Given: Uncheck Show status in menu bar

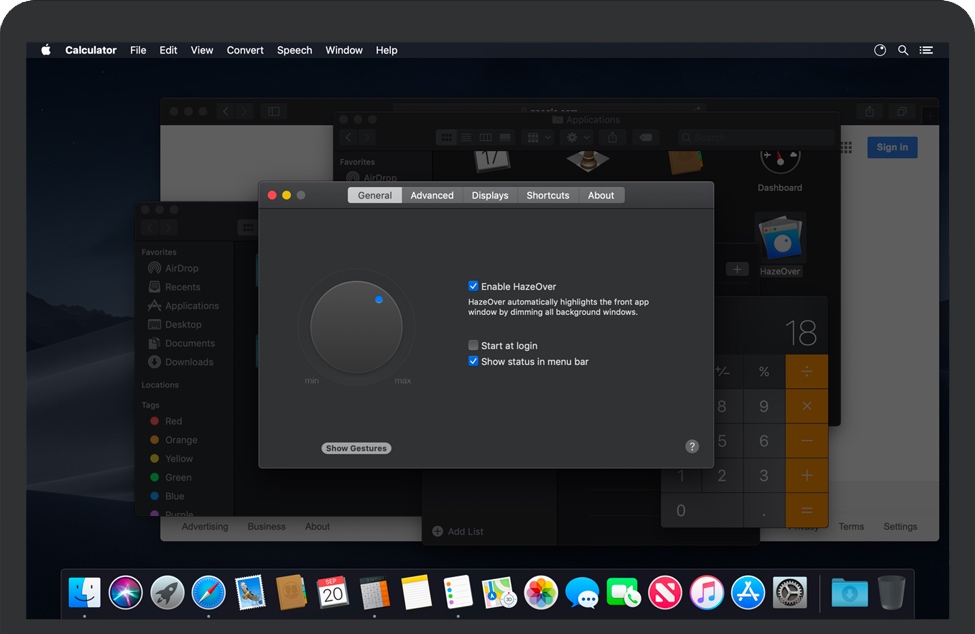Looking at the screenshot, I should pos(474,361).
